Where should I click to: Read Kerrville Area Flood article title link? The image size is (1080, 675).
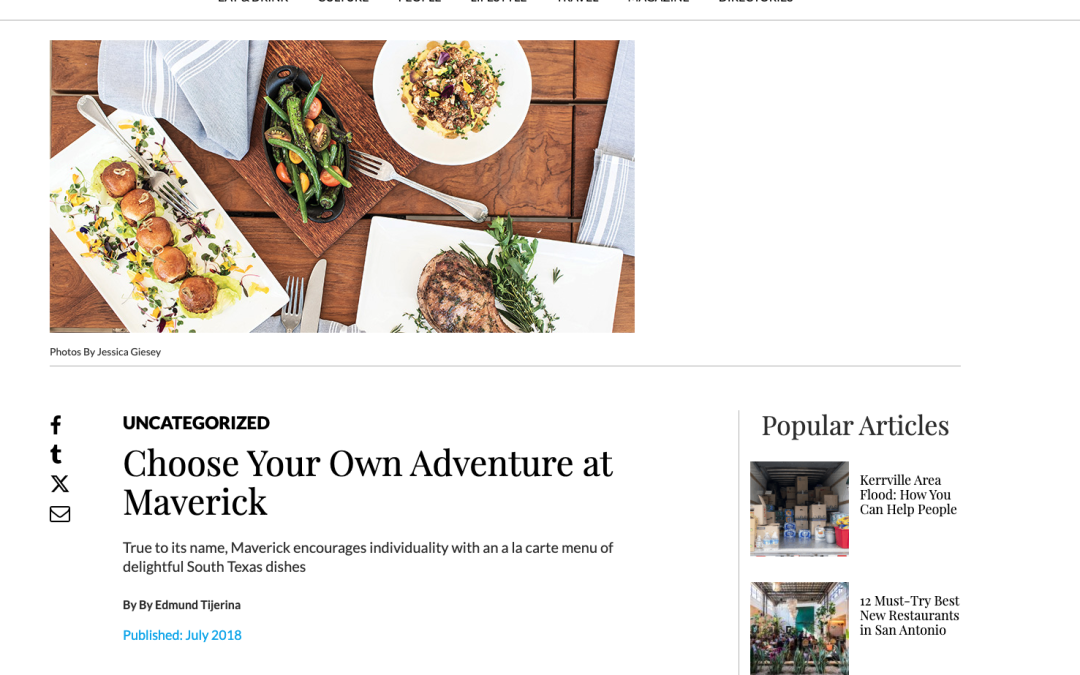click(908, 495)
